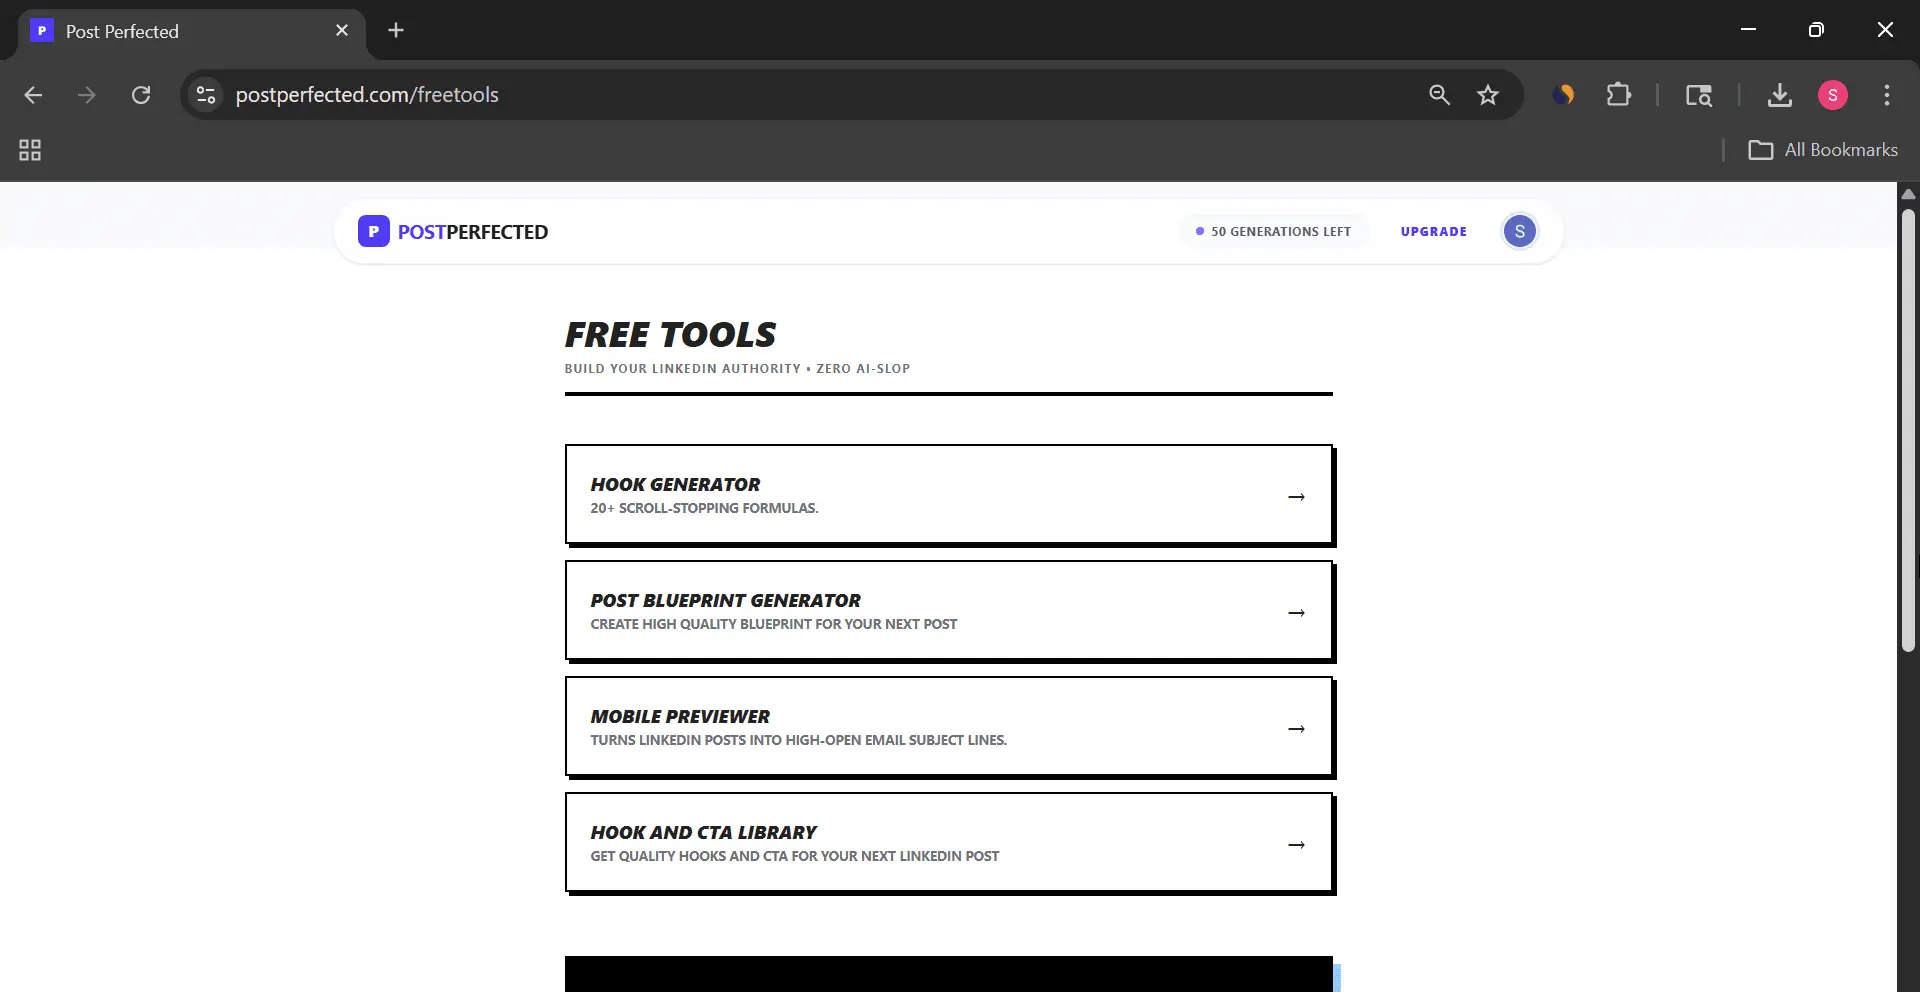Click the FREE TOOLS heading
This screenshot has width=1920, height=992.
(x=670, y=334)
